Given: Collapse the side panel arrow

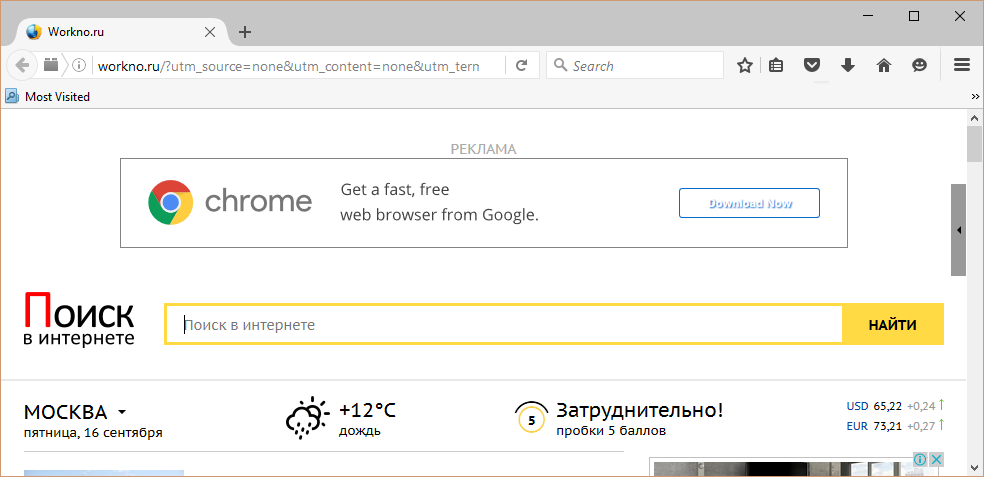Looking at the screenshot, I should pyautogui.click(x=959, y=230).
